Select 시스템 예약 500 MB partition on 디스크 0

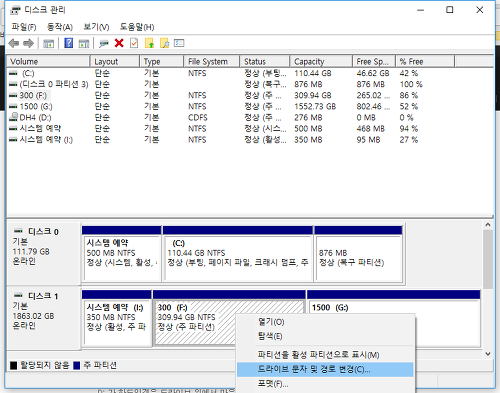point(122,254)
